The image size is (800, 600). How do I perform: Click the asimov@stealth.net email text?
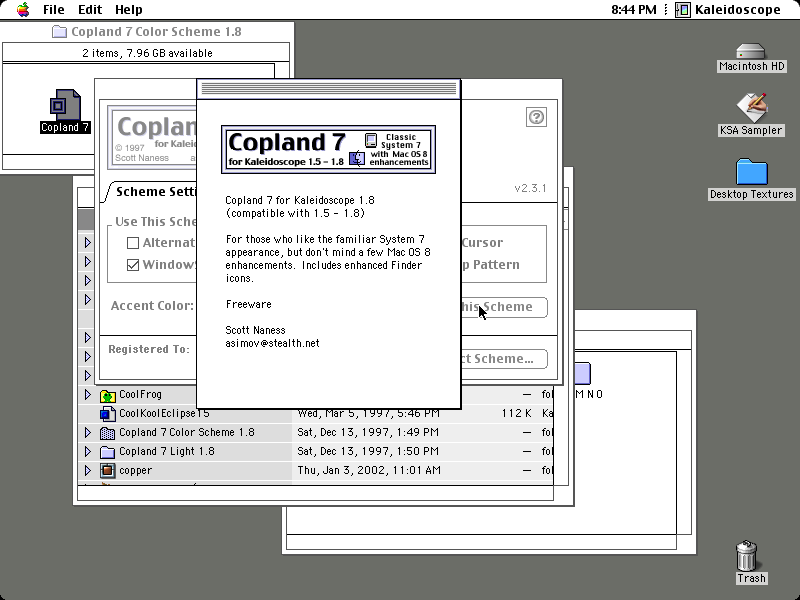272,343
